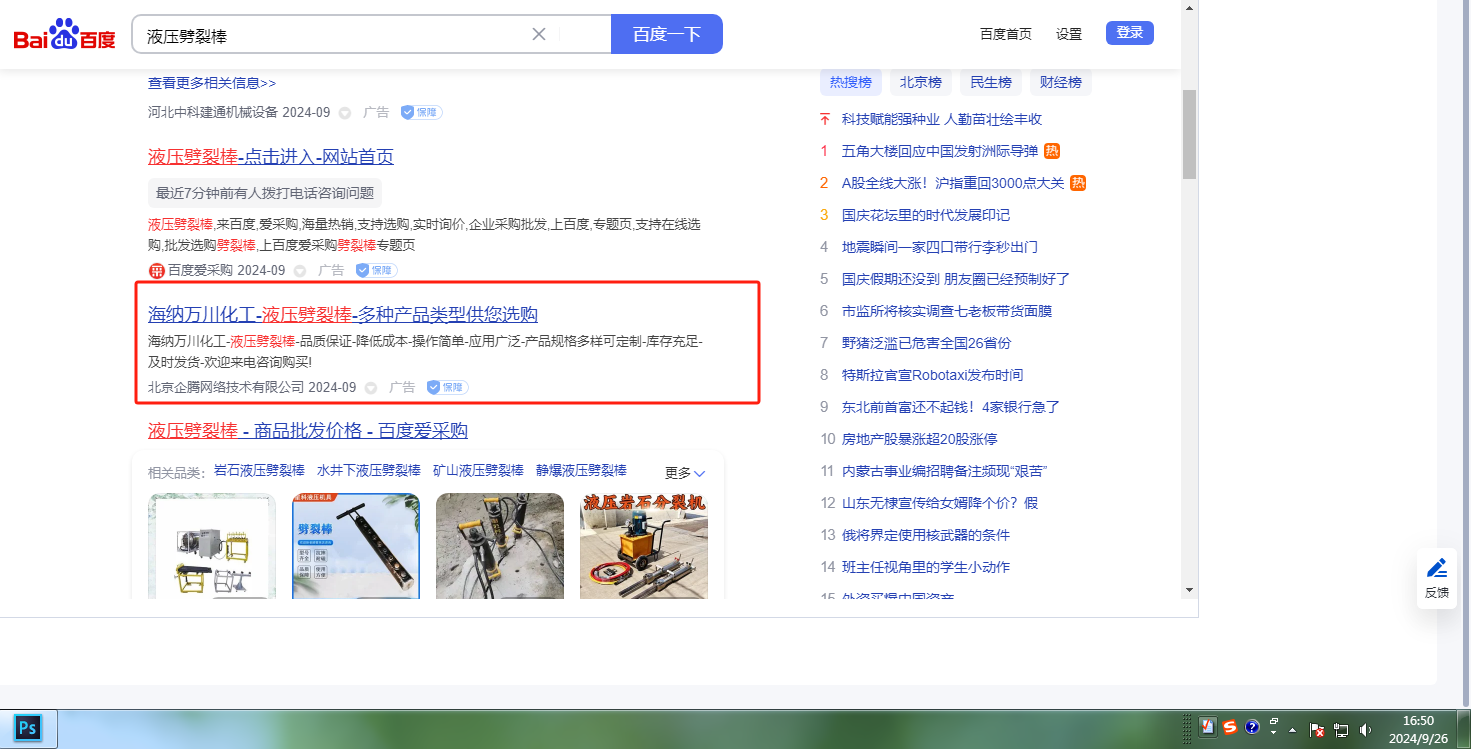This screenshot has width=1471, height=749.
Task: Expand the dropdown arrow beside 百度爱采购 2024-09
Action: point(301,271)
